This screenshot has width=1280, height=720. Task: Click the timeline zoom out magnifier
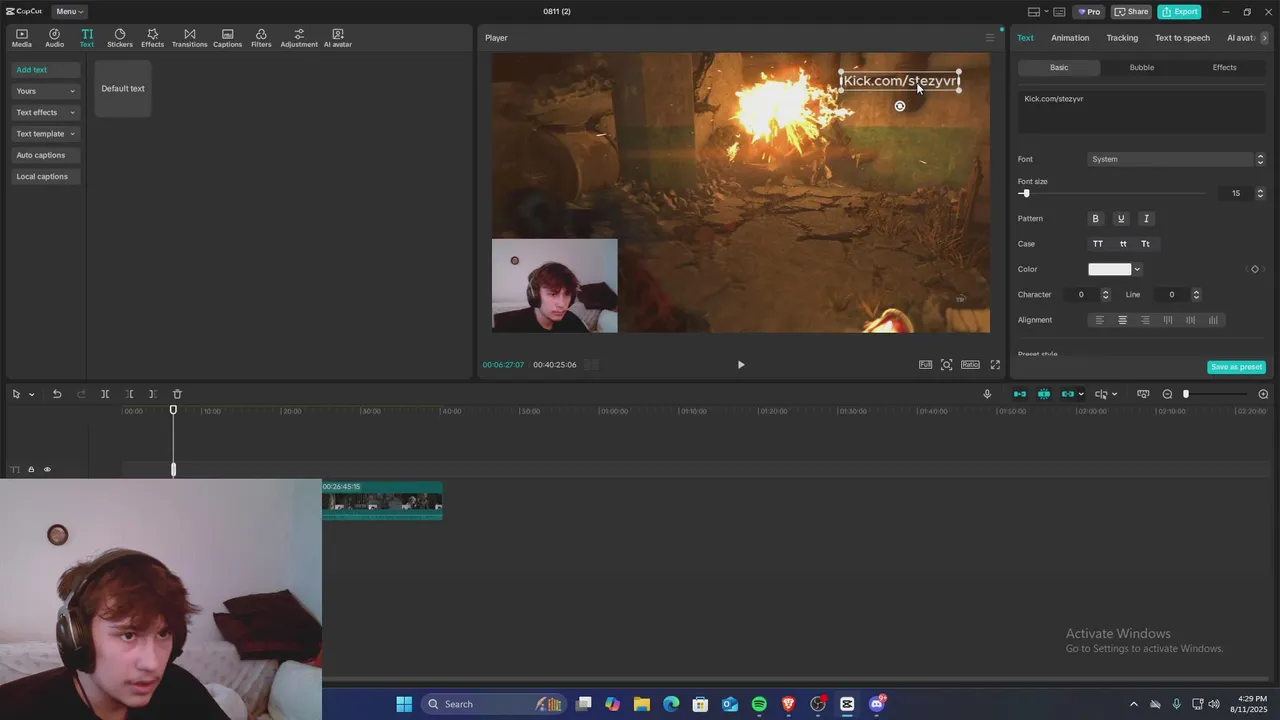coord(1167,394)
